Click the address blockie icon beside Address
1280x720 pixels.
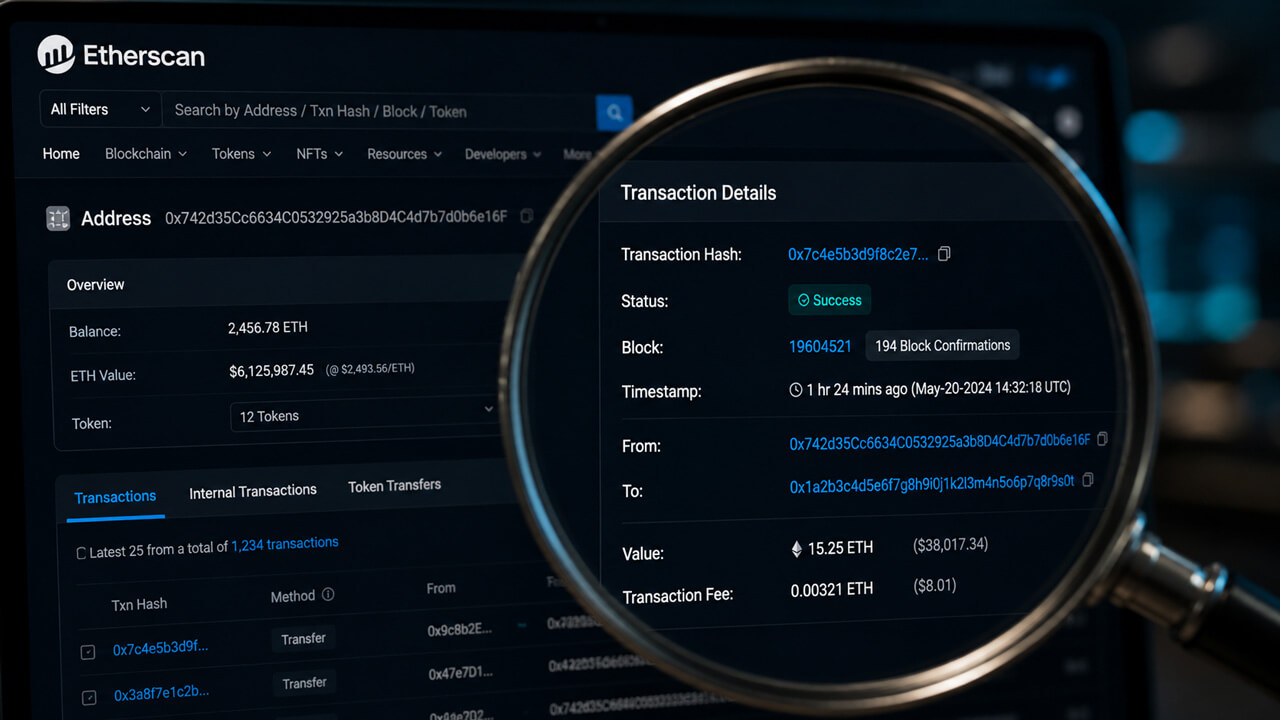coord(58,219)
